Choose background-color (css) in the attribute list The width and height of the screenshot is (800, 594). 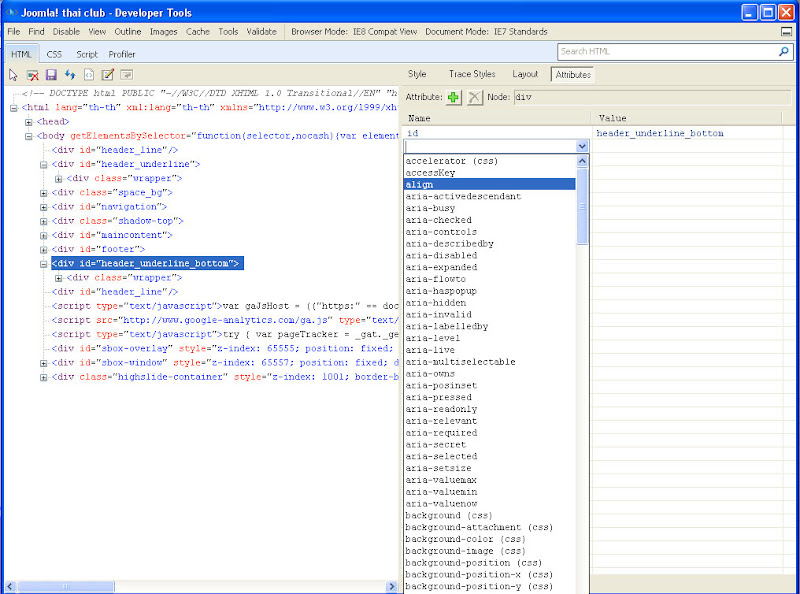point(490,539)
